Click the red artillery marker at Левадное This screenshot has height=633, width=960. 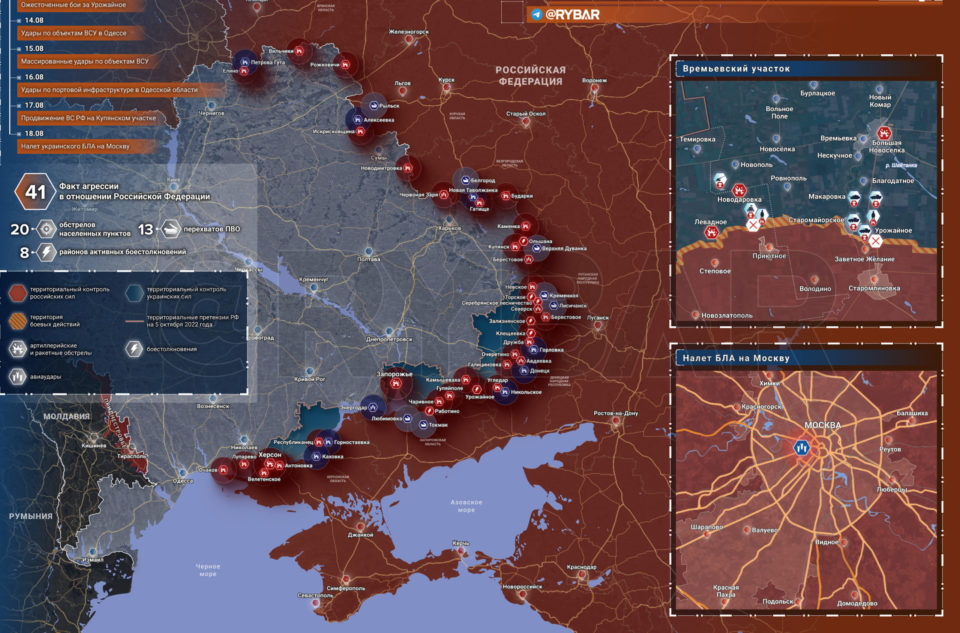pyautogui.click(x=711, y=232)
